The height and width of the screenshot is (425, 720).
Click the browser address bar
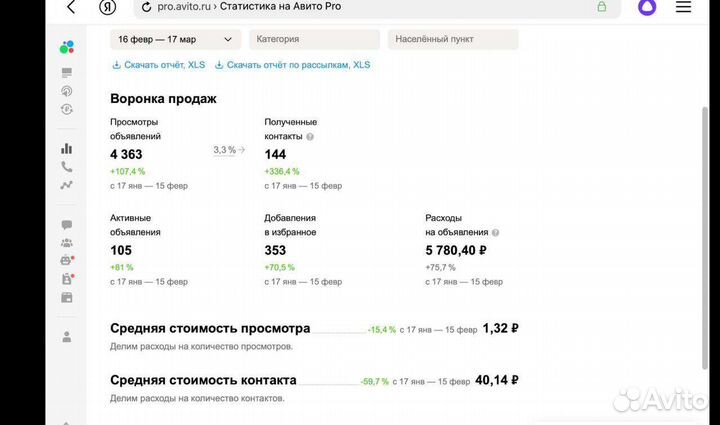click(377, 7)
